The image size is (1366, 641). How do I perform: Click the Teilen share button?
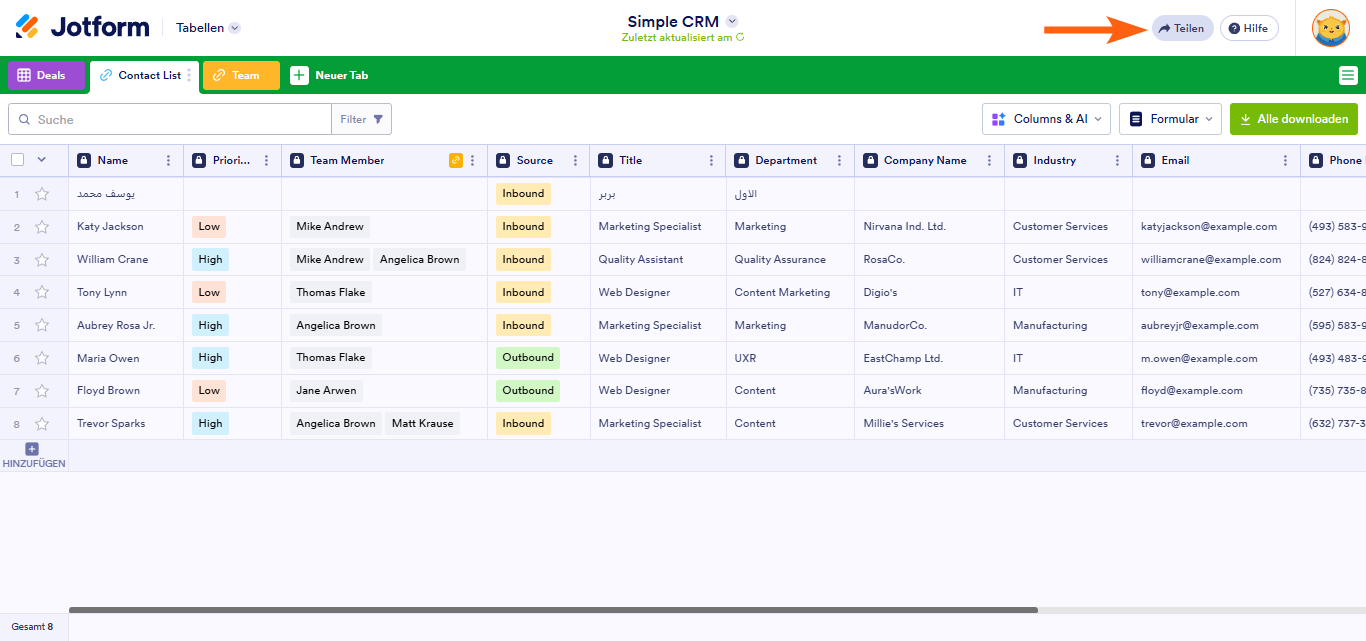pyautogui.click(x=1181, y=28)
